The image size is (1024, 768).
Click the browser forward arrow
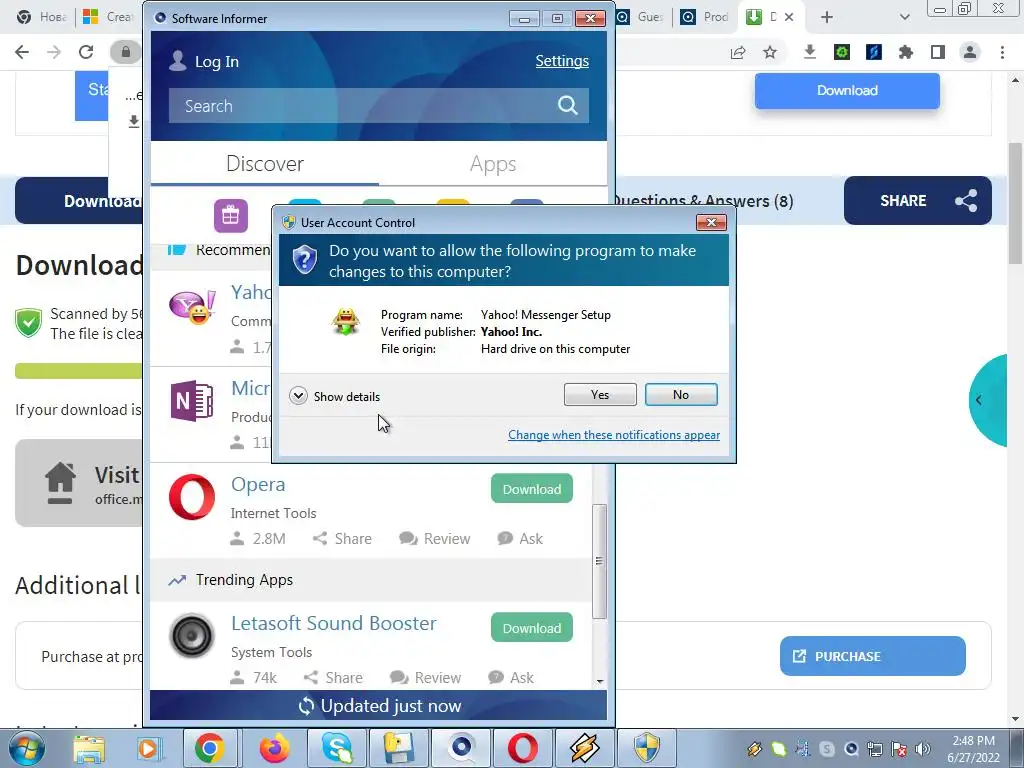[x=54, y=52]
